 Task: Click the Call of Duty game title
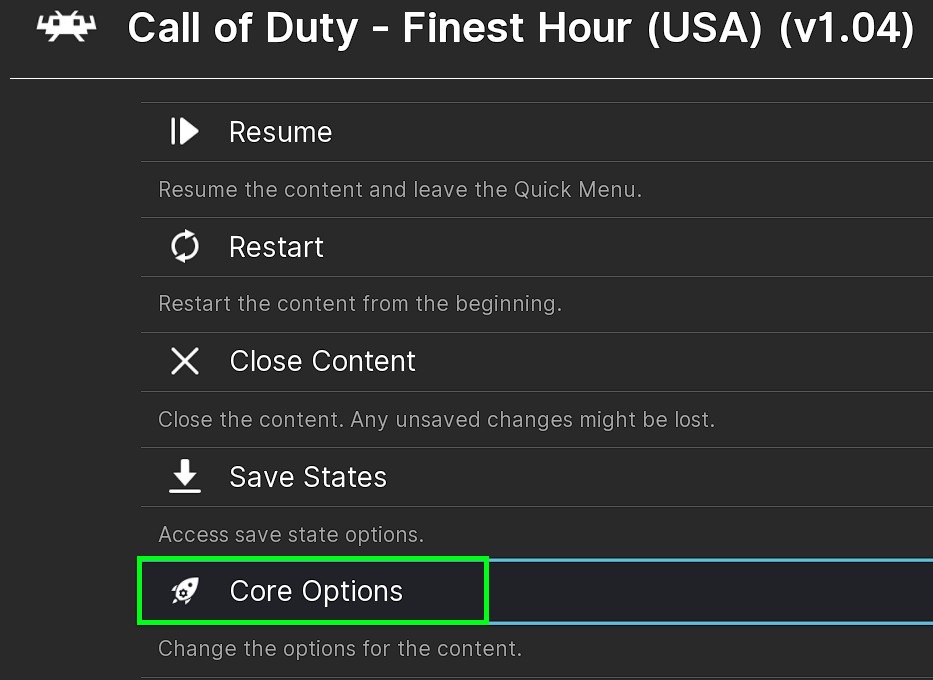pos(520,30)
